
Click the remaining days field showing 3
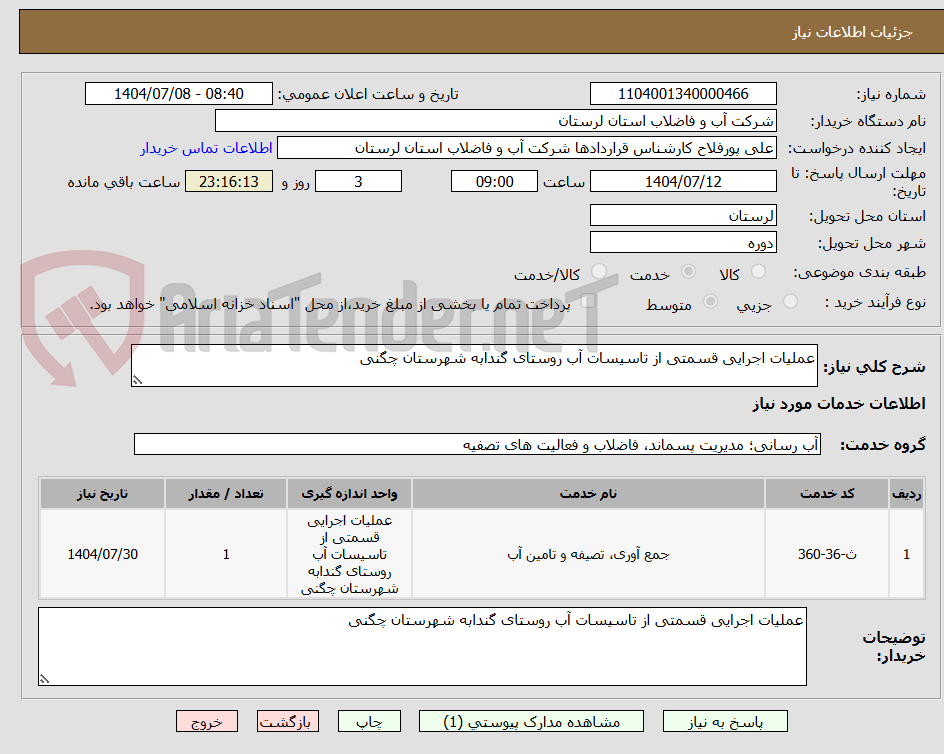click(358, 181)
